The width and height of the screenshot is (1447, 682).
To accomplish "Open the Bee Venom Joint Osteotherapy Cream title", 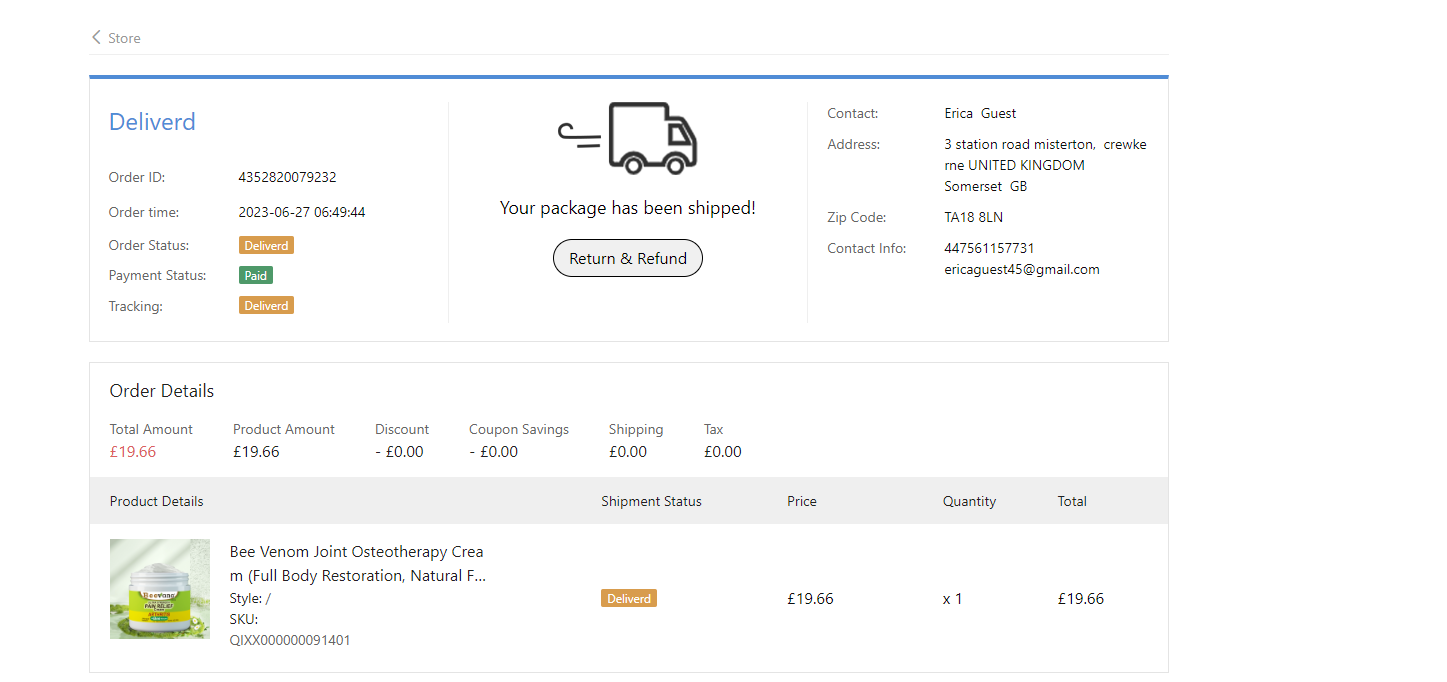I will click(x=357, y=564).
